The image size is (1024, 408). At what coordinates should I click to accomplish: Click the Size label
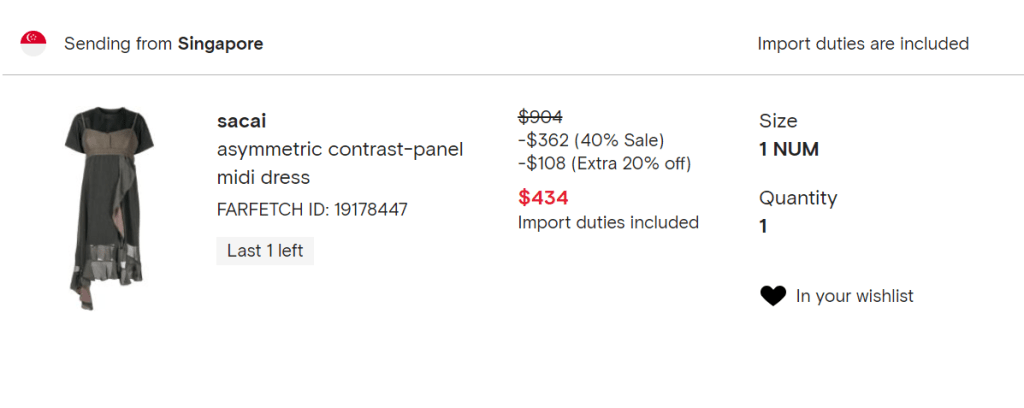tap(778, 121)
